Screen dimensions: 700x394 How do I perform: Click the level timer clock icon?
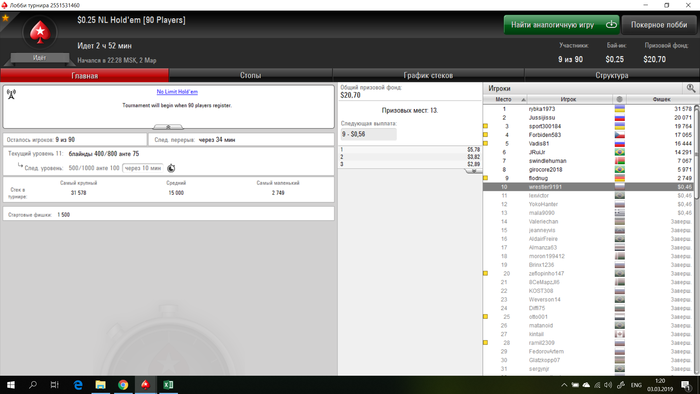click(x=171, y=168)
